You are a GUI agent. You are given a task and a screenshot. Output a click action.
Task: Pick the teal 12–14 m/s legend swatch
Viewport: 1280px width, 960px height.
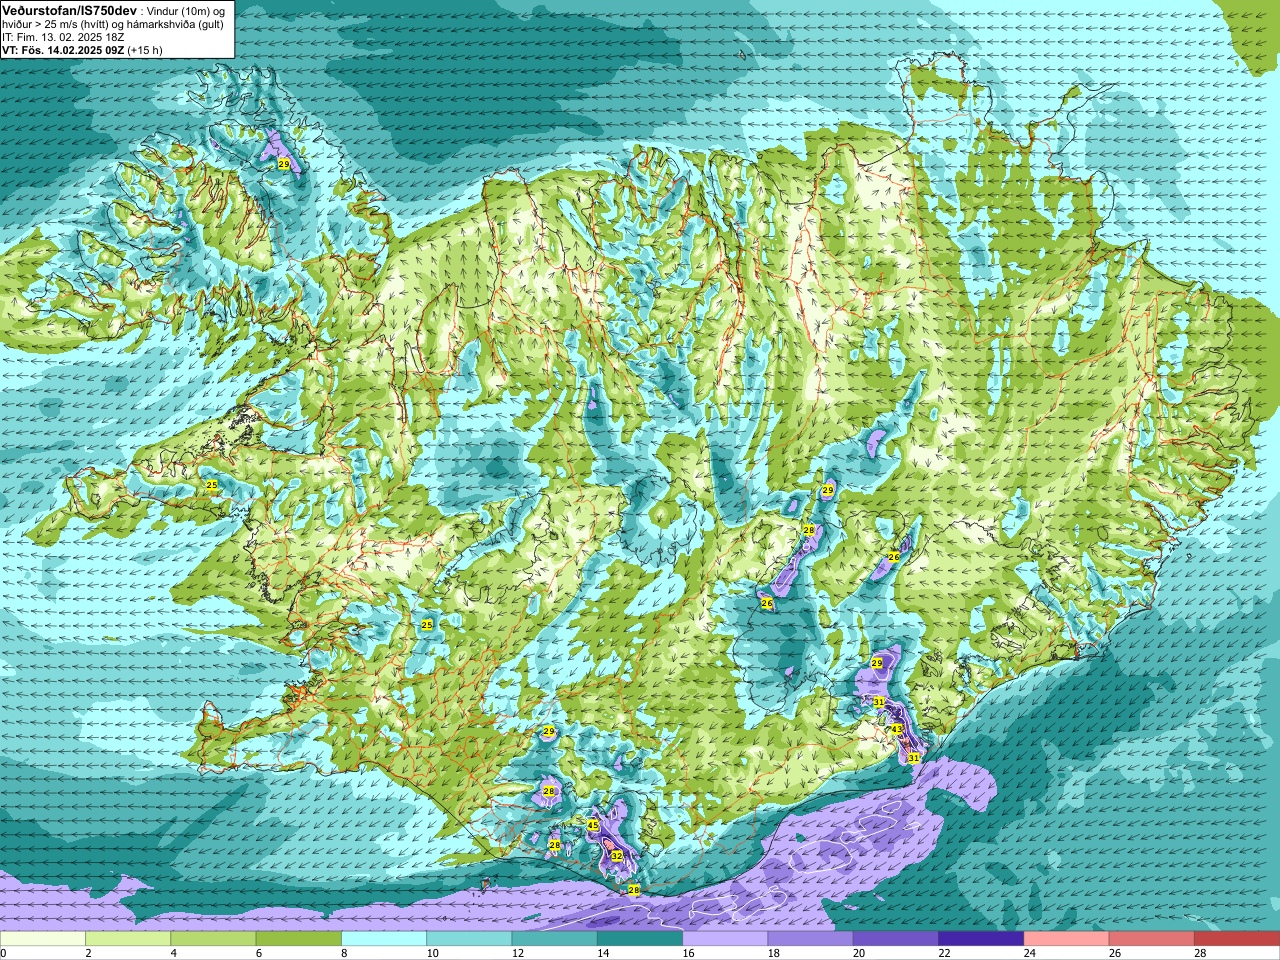(x=554, y=939)
